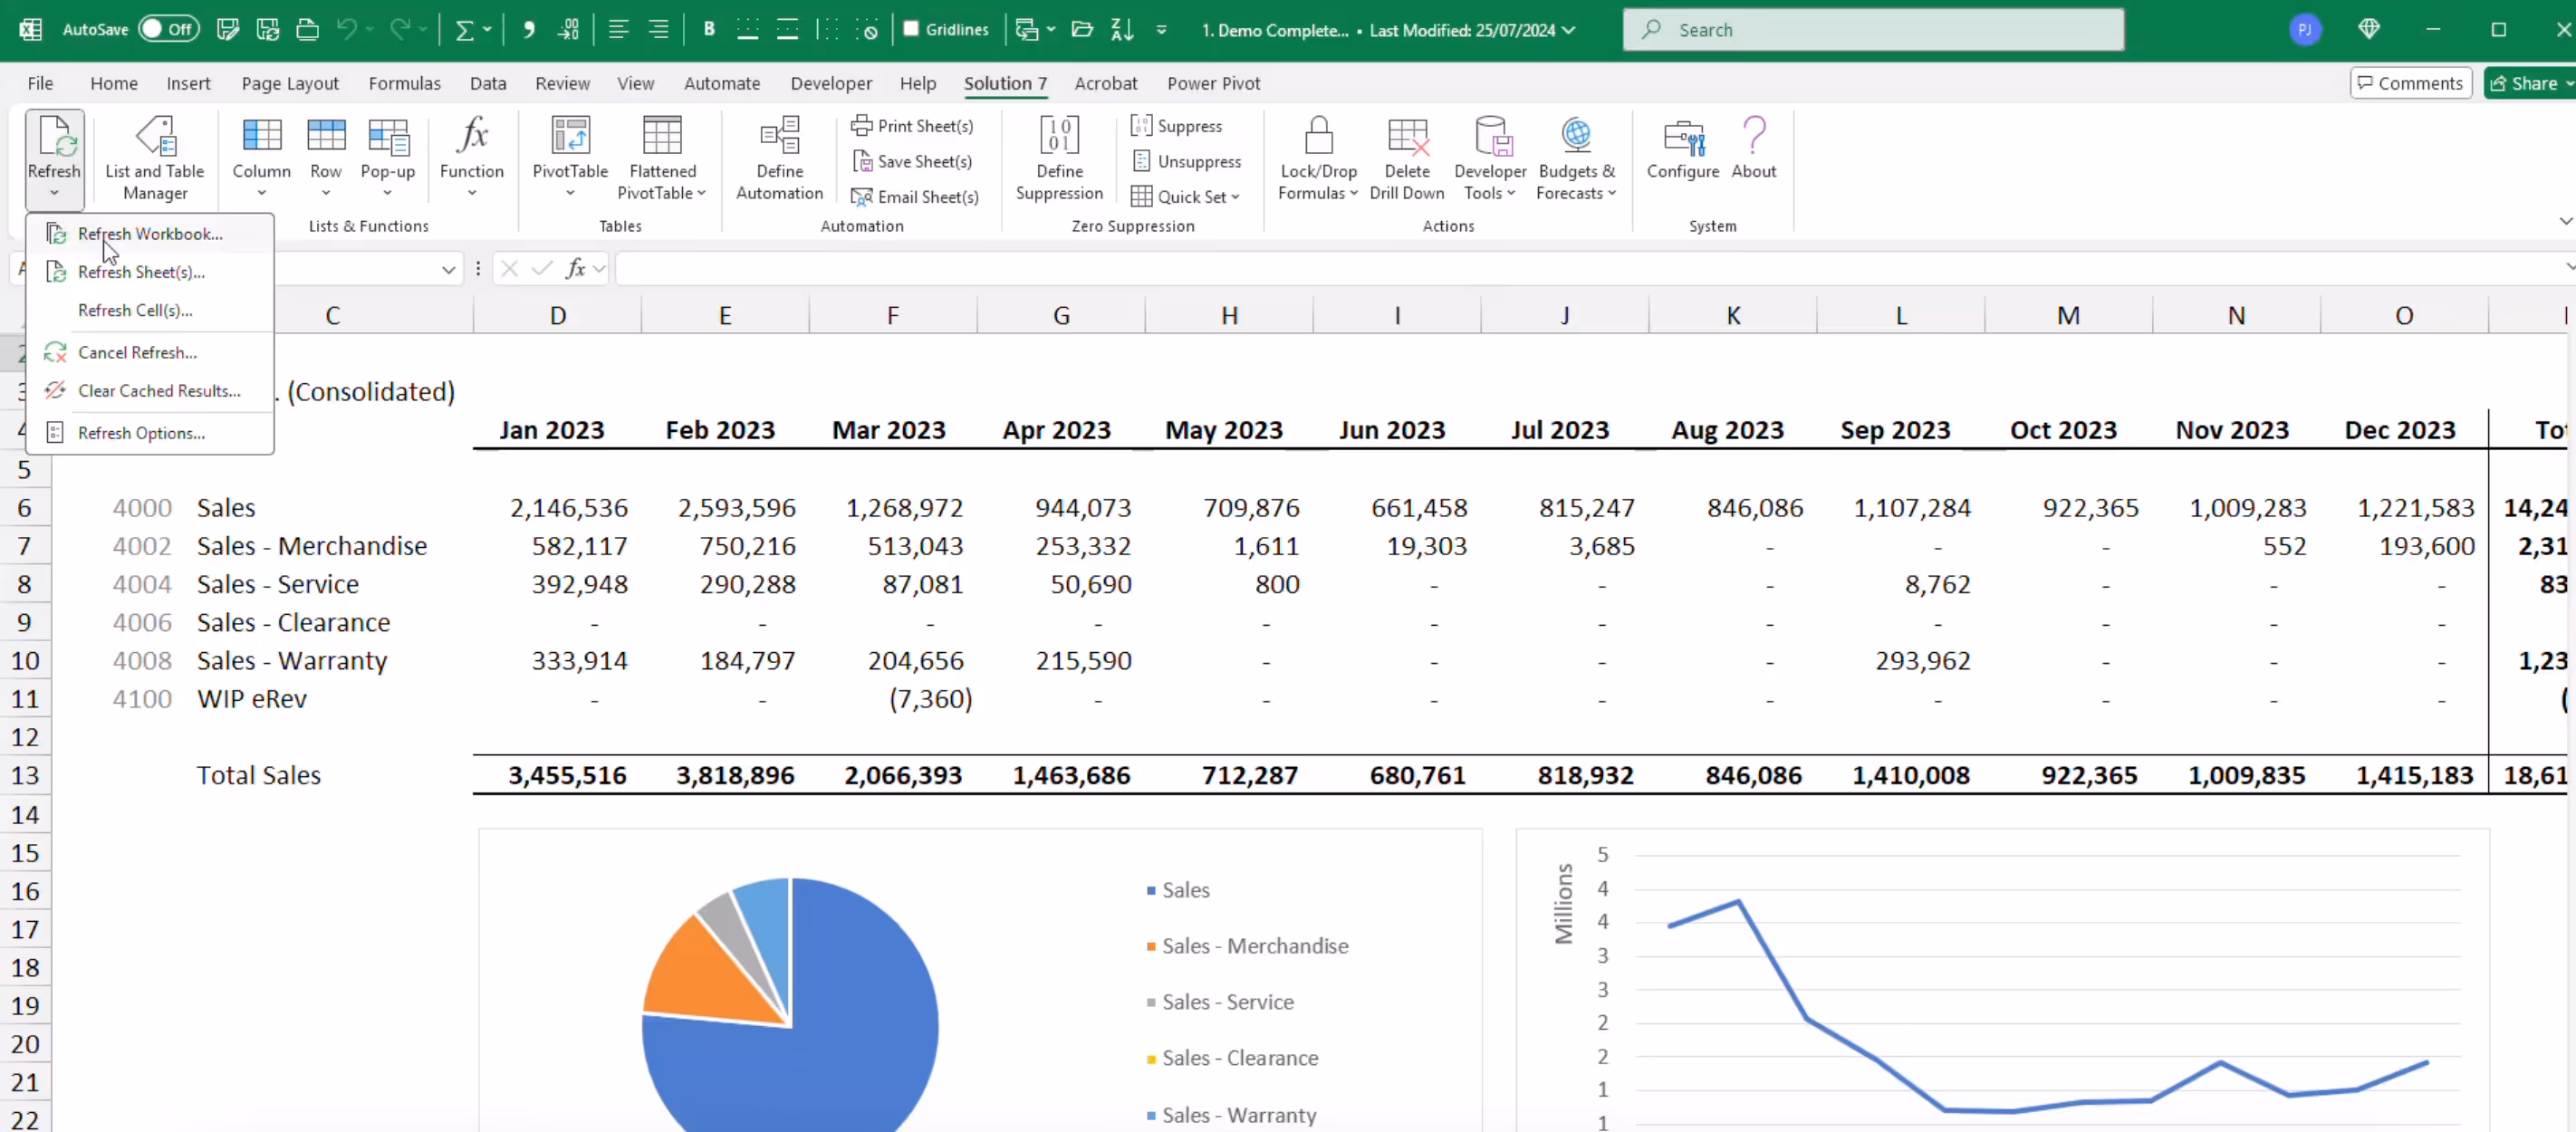2576x1132 pixels.
Task: Open the Define Automation tool
Action: [x=779, y=137]
